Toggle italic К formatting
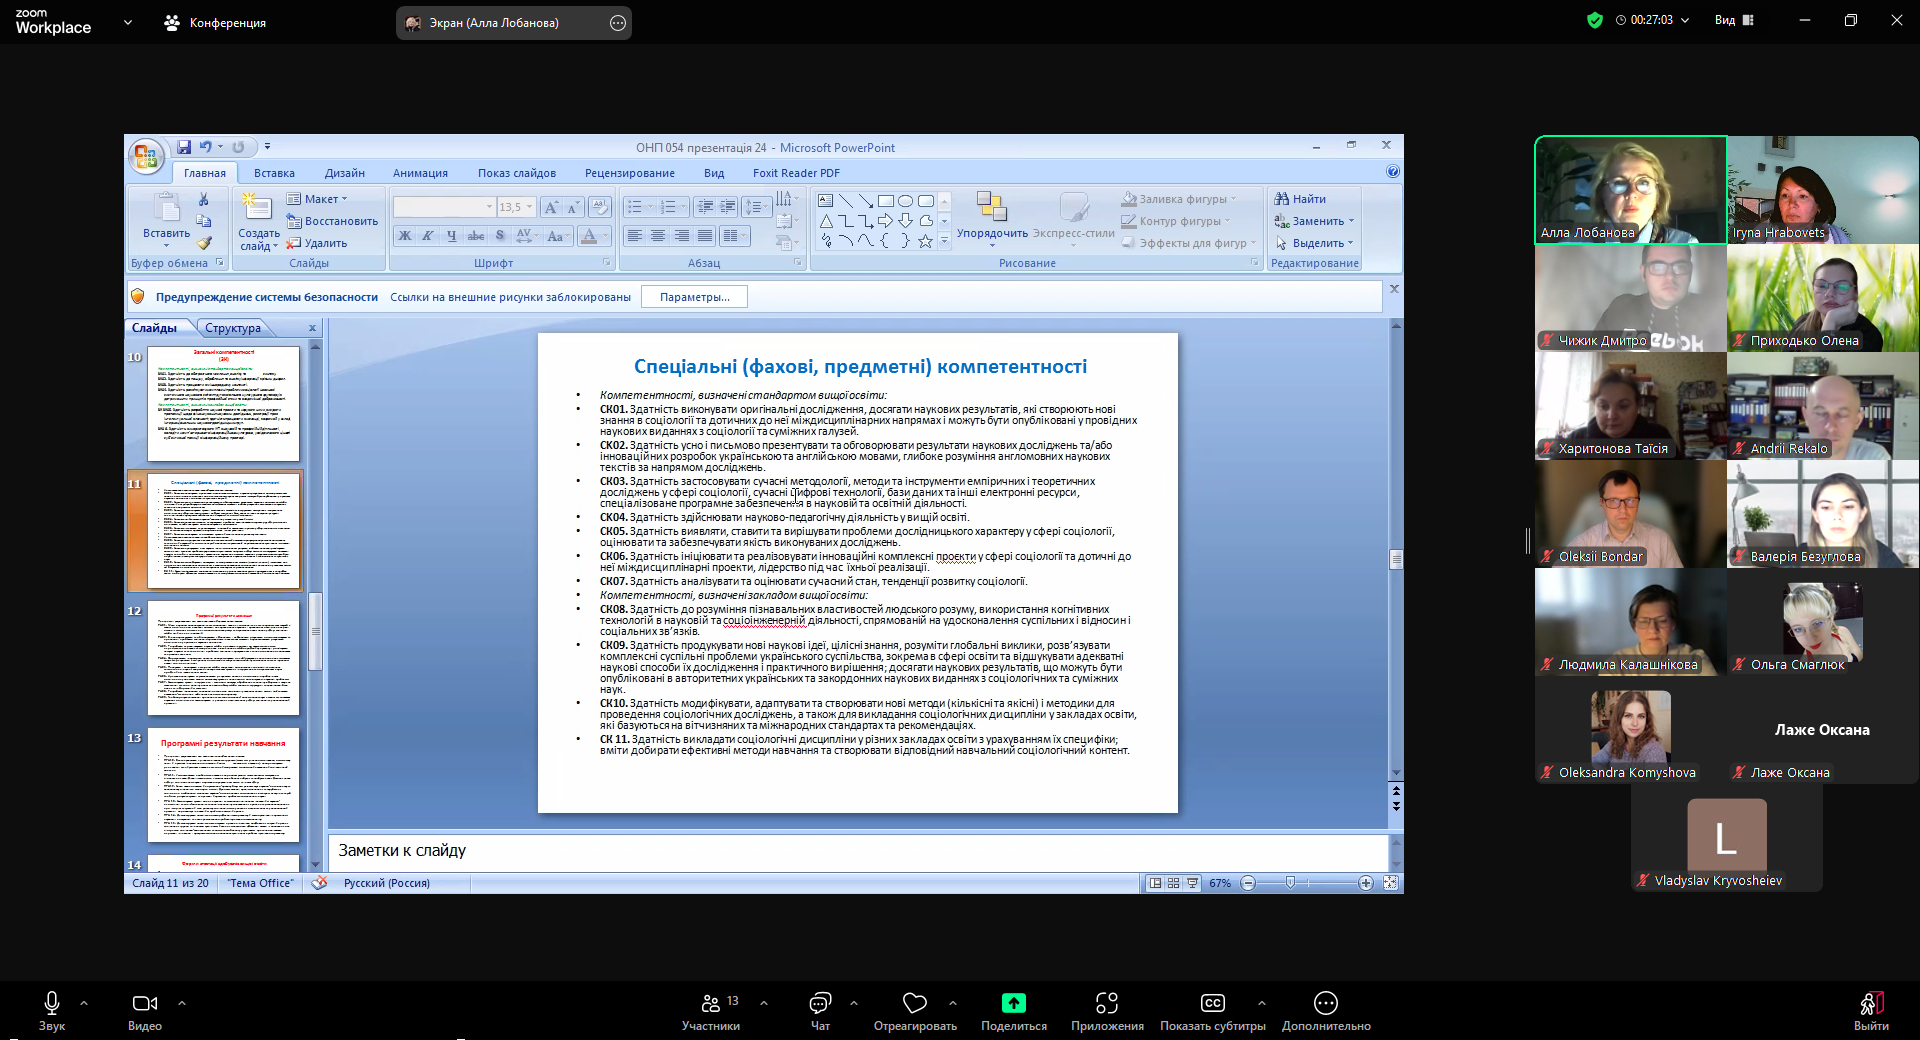The width and height of the screenshot is (1920, 1040). click(428, 236)
